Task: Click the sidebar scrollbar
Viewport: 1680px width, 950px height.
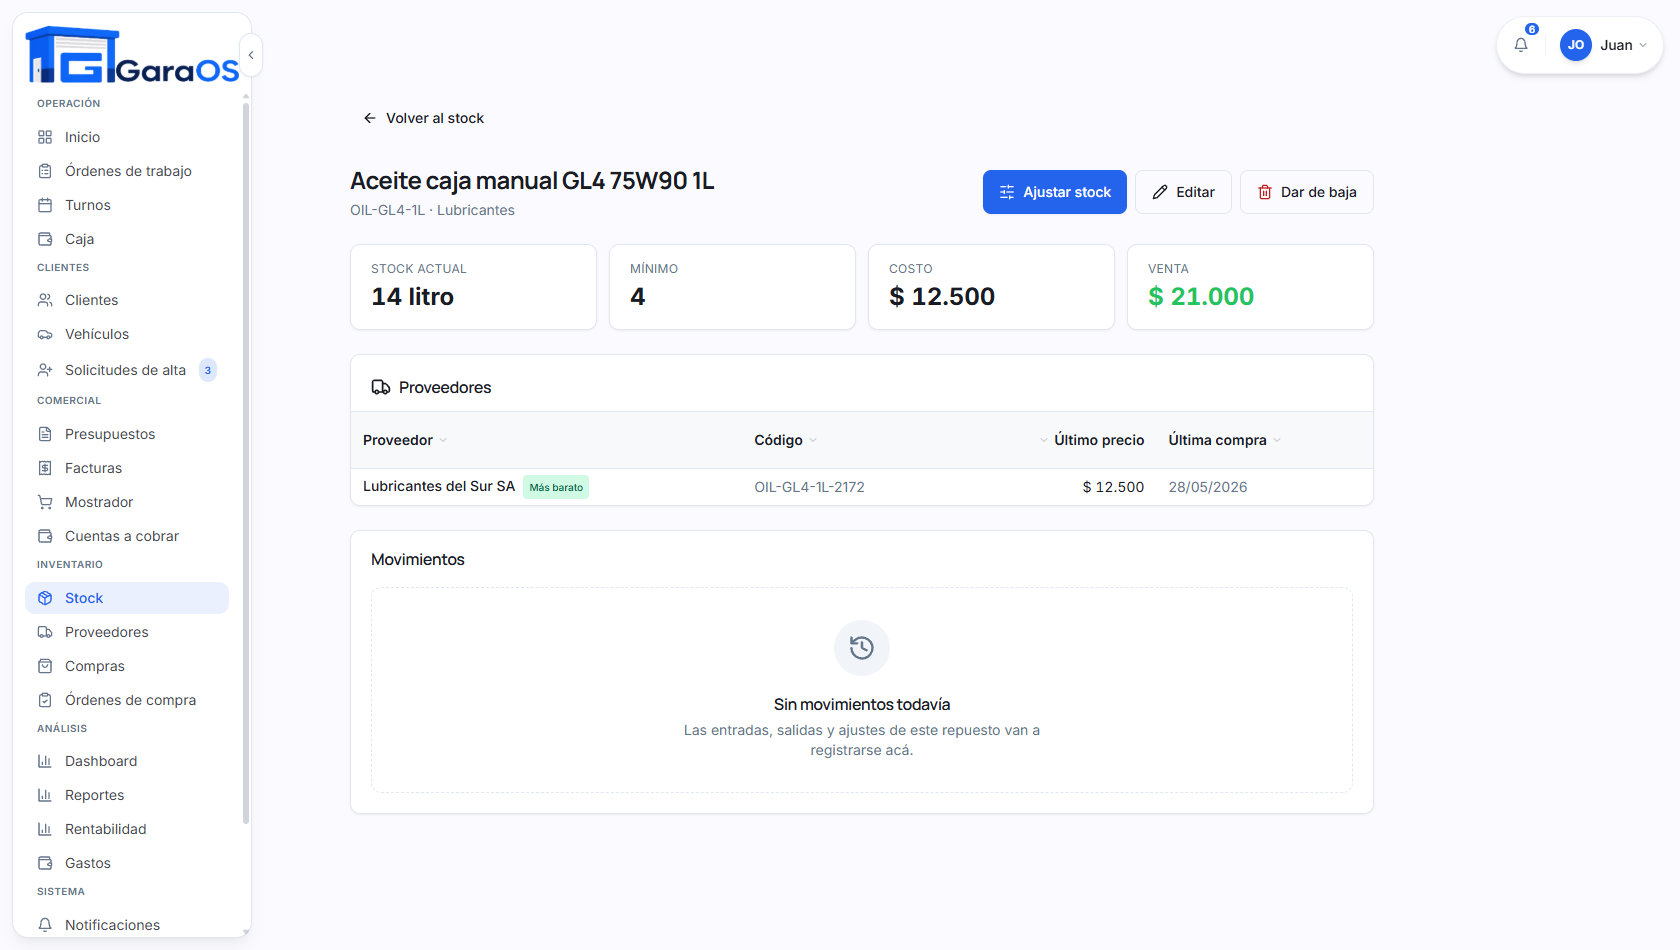Action: pos(246,465)
